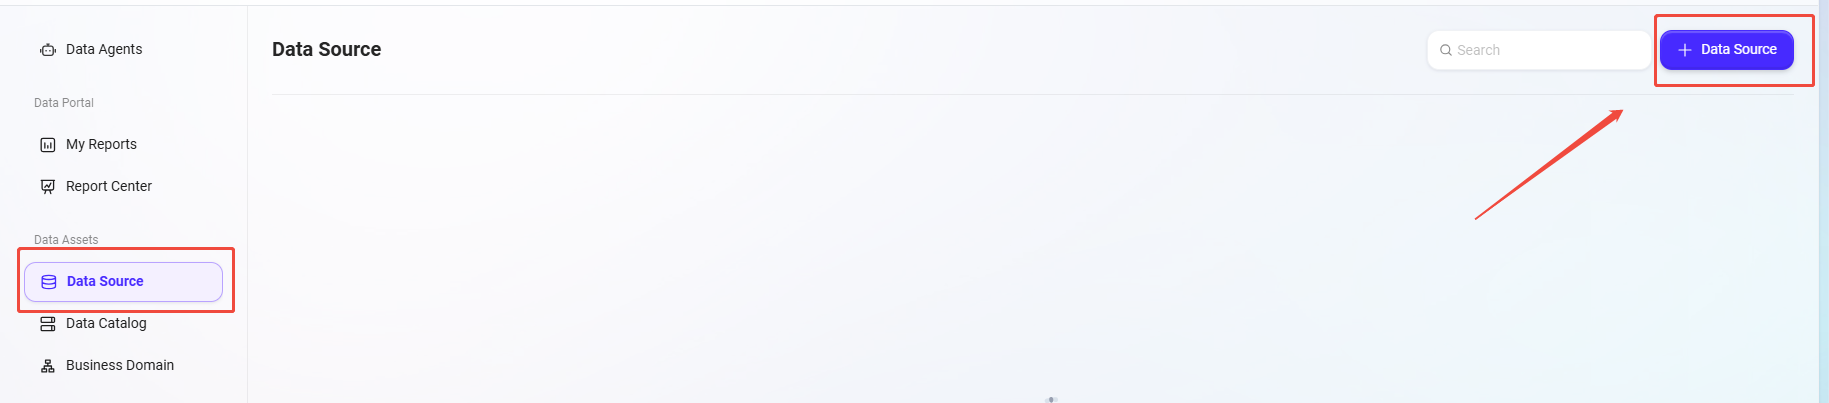
Task: Click the Data Agents robot icon
Action: coord(47,50)
